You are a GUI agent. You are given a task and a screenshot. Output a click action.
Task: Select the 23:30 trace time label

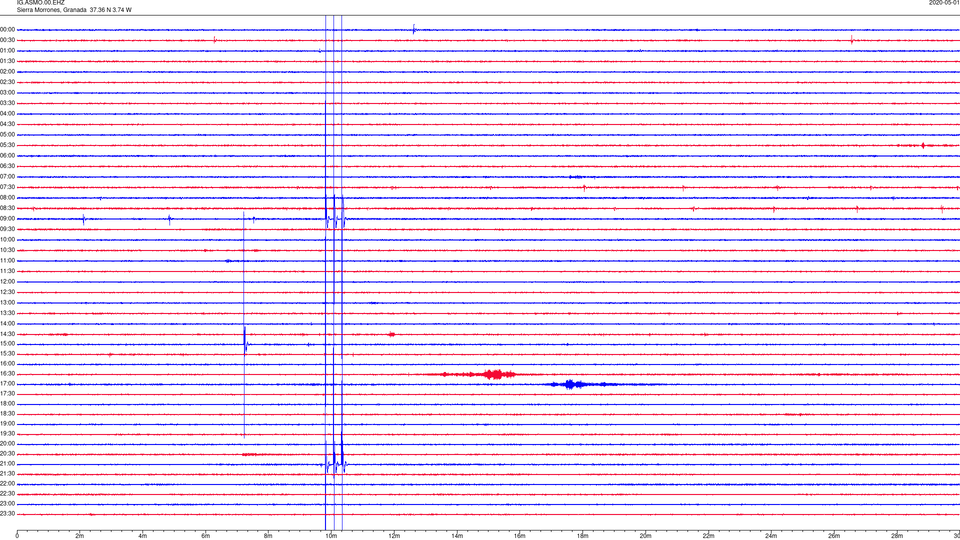8,514
